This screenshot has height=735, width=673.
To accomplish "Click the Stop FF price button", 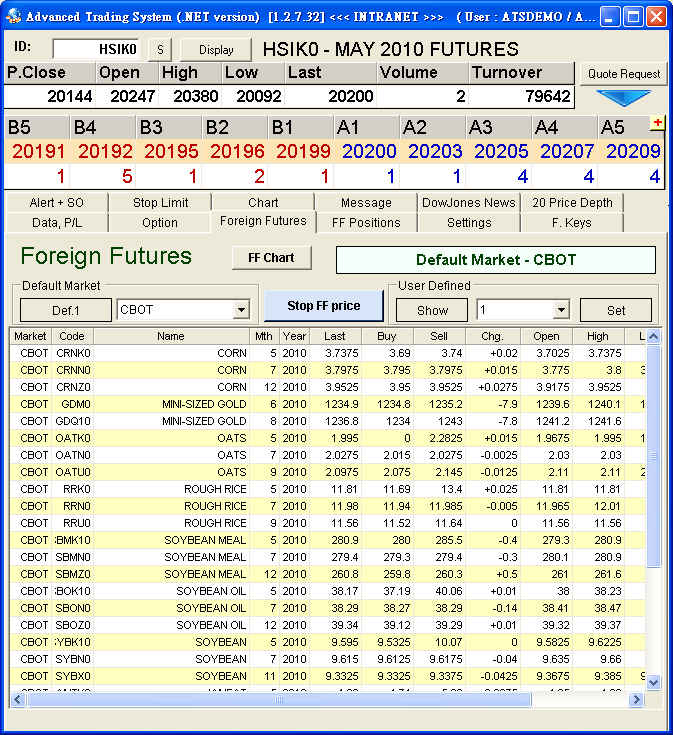I will tap(325, 305).
